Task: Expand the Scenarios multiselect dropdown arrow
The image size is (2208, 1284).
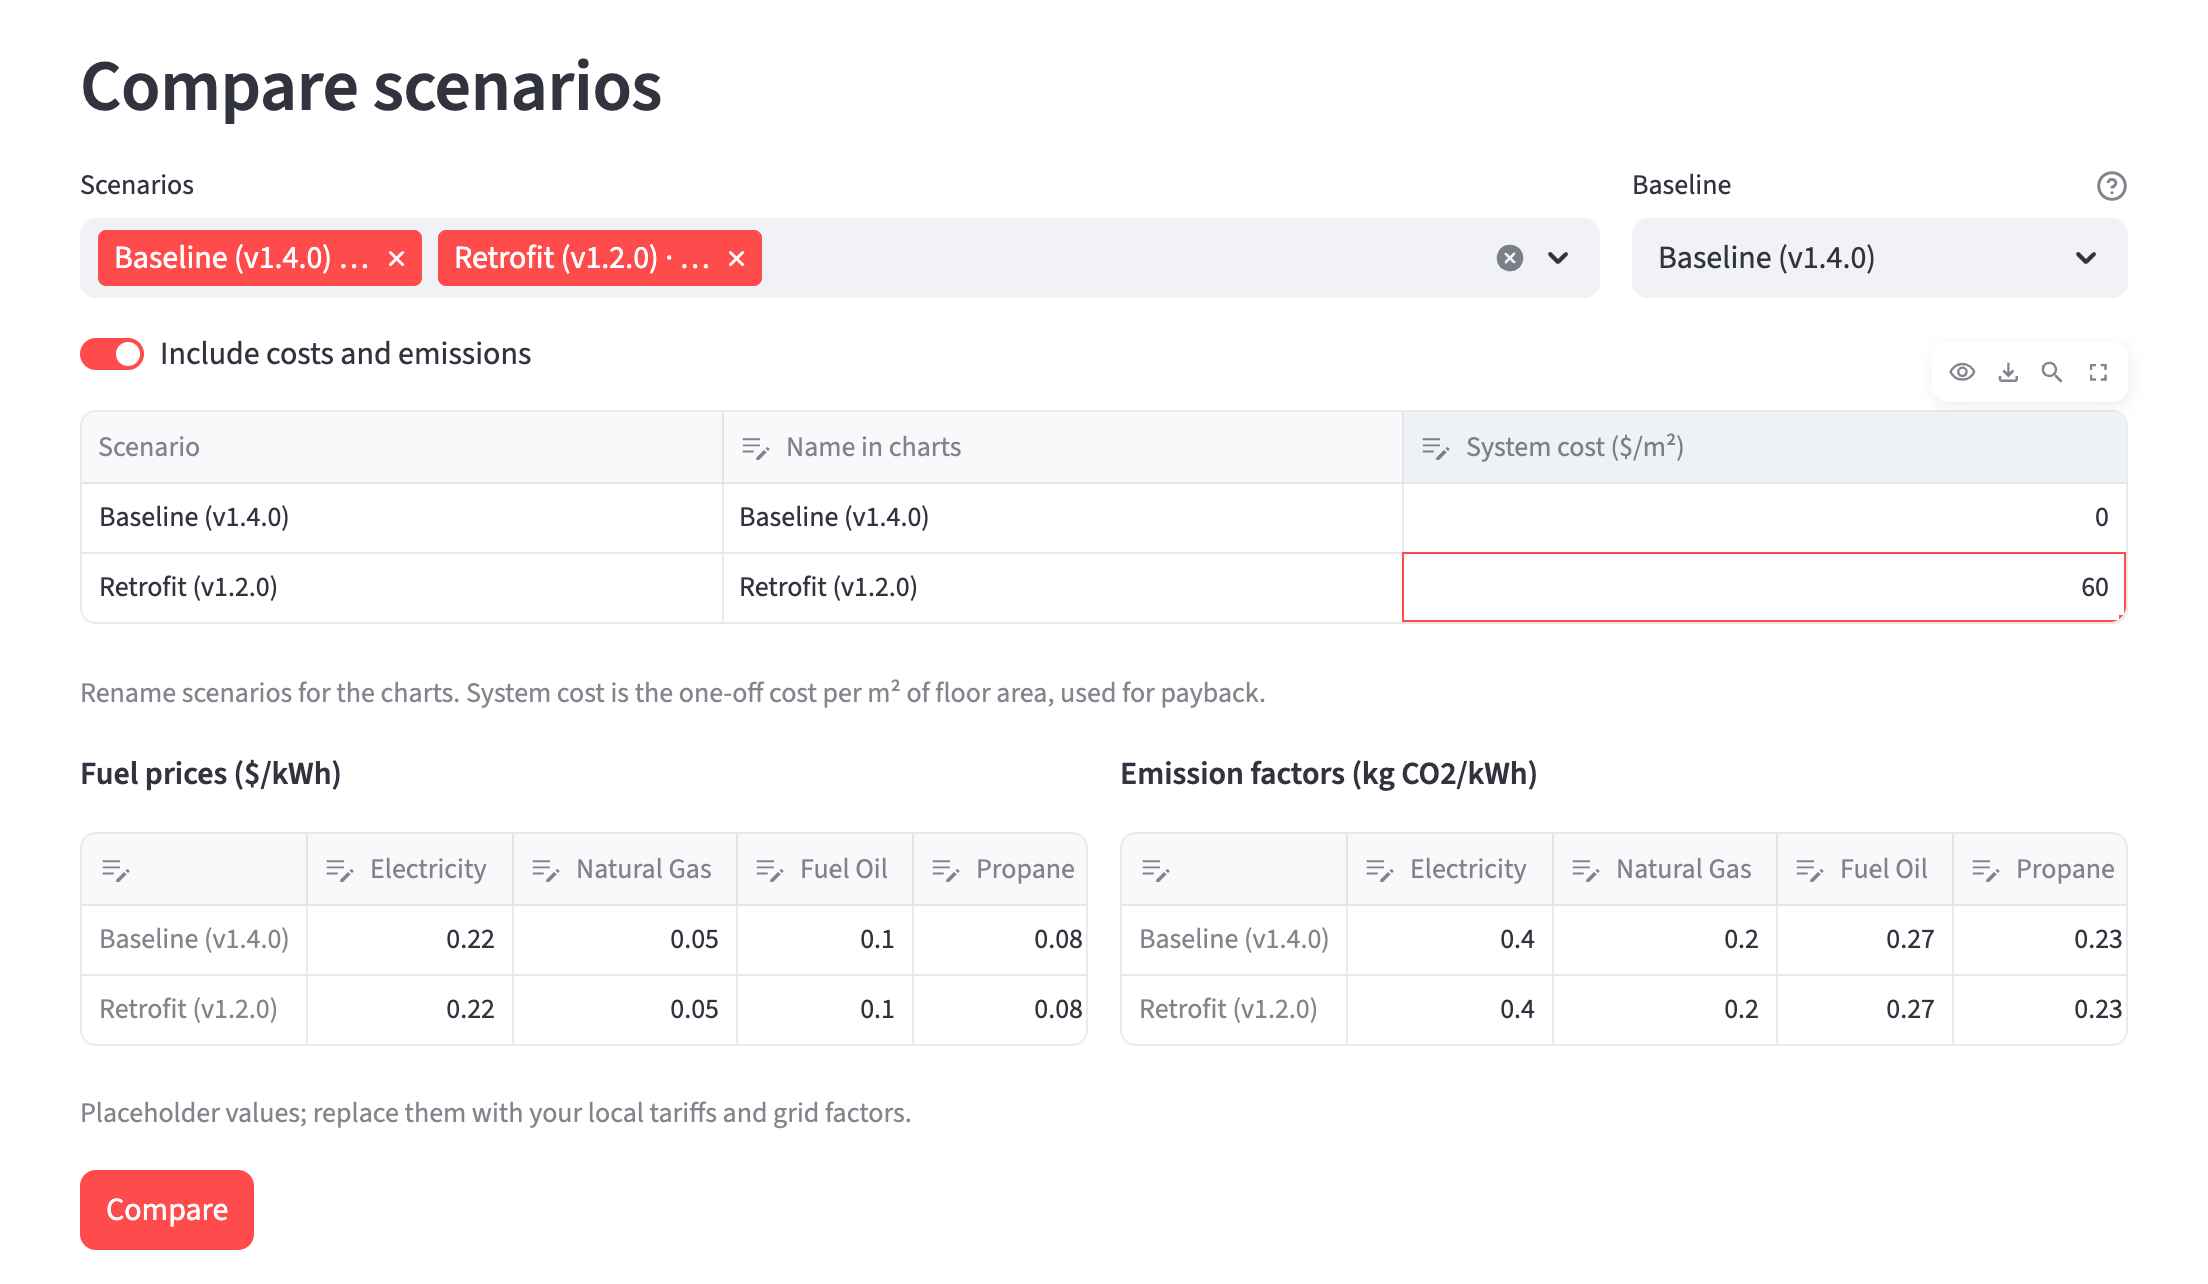Action: (x=1558, y=258)
